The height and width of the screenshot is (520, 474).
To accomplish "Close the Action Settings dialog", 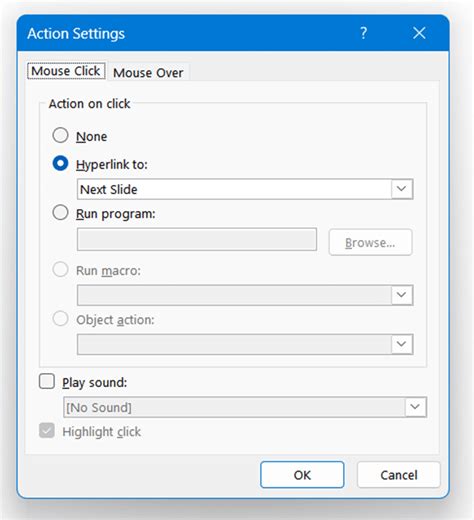I will [419, 33].
